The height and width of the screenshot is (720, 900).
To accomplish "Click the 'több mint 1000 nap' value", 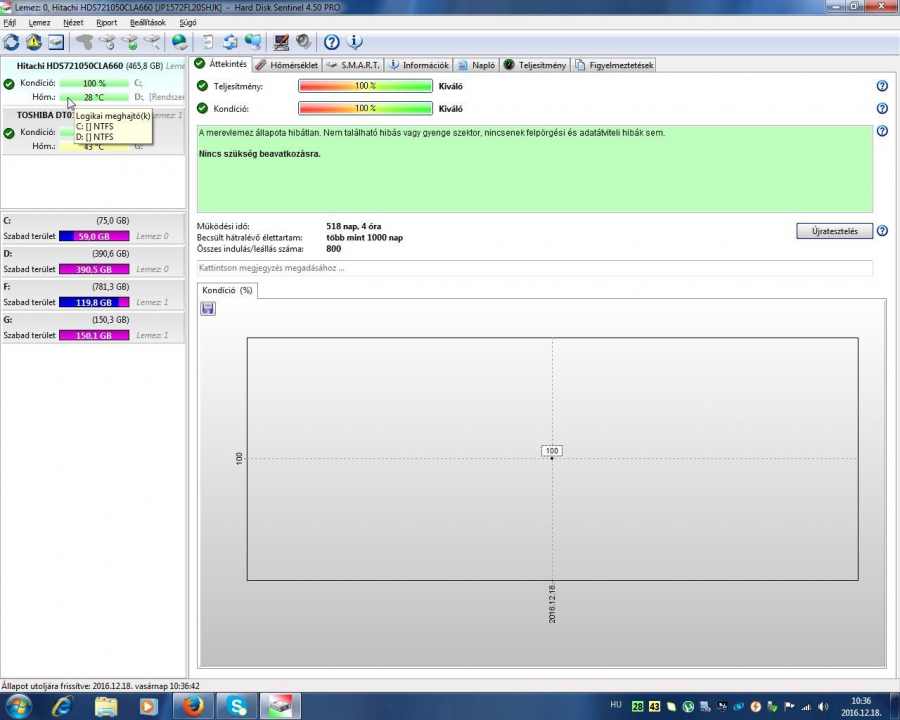I will [x=364, y=238].
